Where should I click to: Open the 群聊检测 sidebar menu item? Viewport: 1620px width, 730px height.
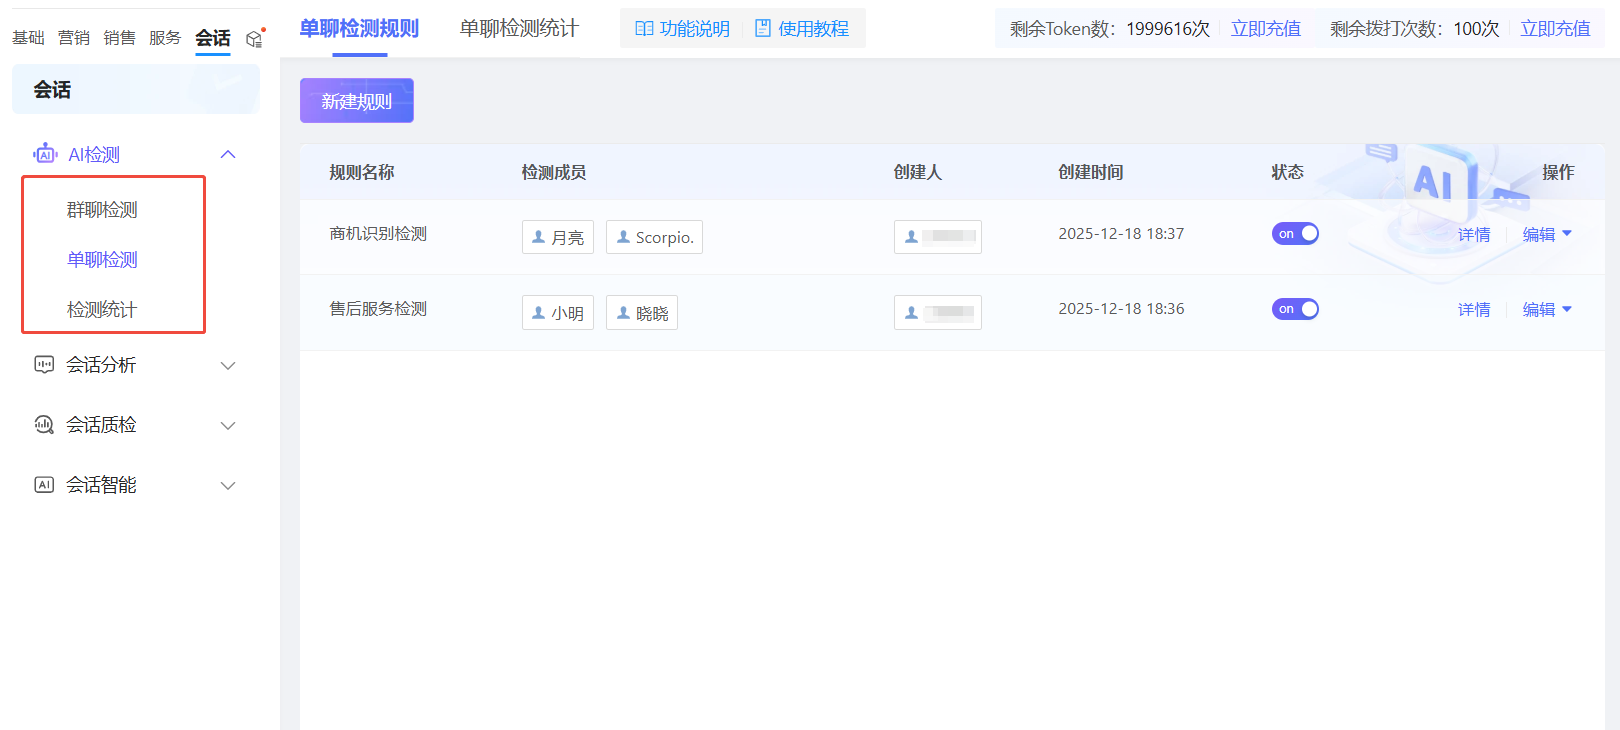(102, 210)
